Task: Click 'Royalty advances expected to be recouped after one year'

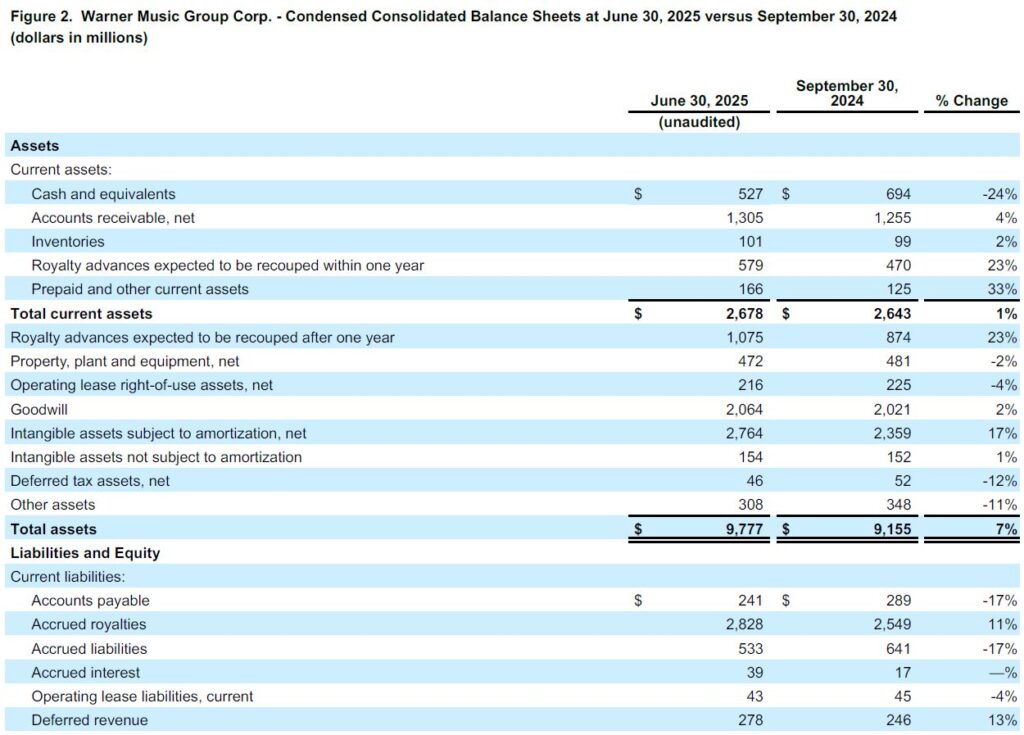Action: click(x=202, y=338)
